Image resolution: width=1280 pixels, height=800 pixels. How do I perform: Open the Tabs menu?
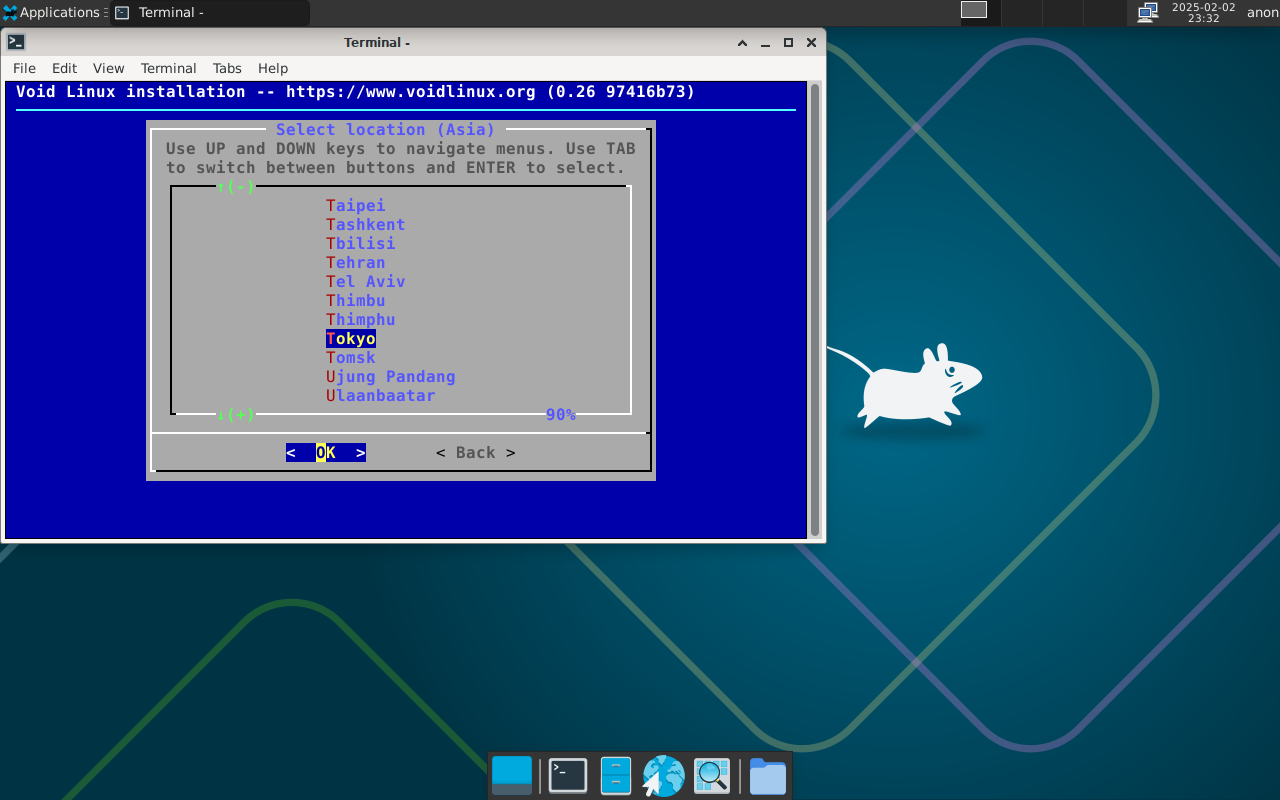click(x=227, y=68)
